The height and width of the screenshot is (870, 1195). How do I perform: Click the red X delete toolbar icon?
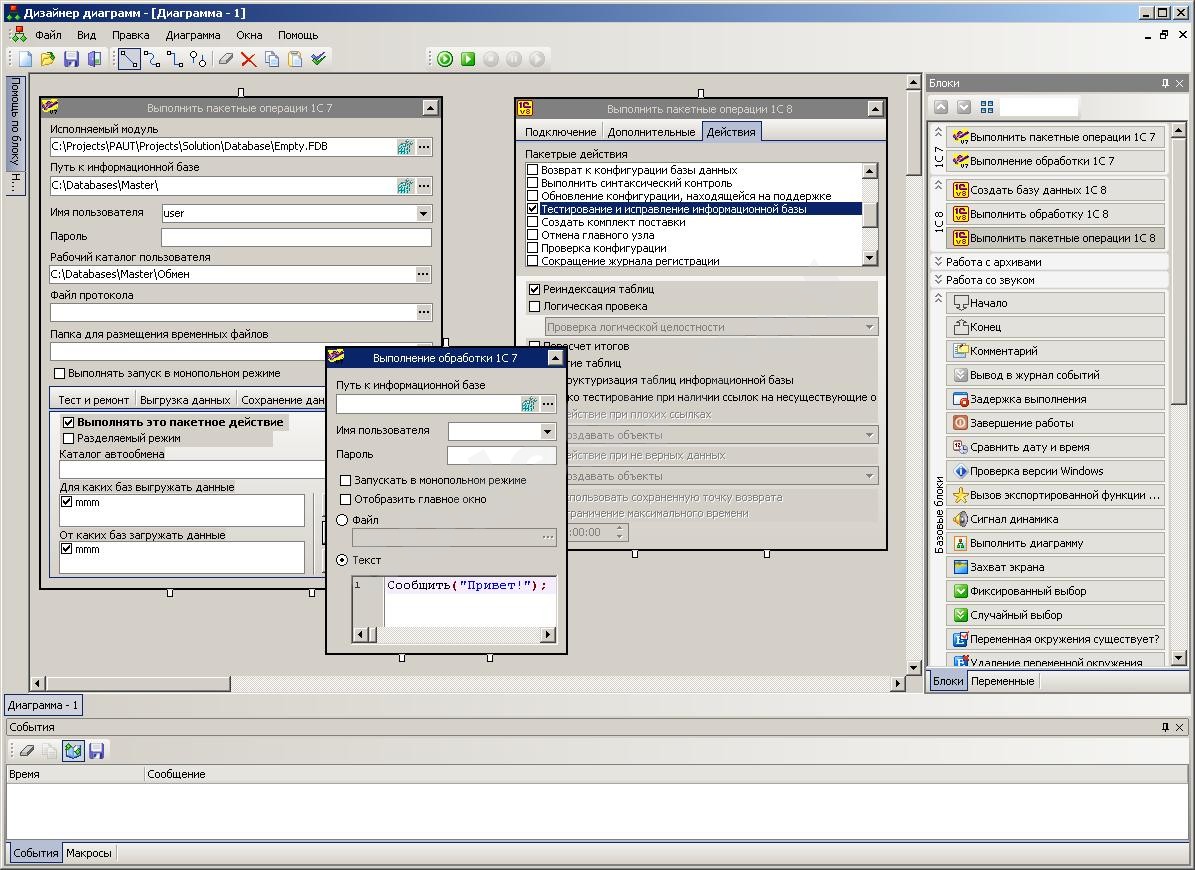click(x=248, y=59)
